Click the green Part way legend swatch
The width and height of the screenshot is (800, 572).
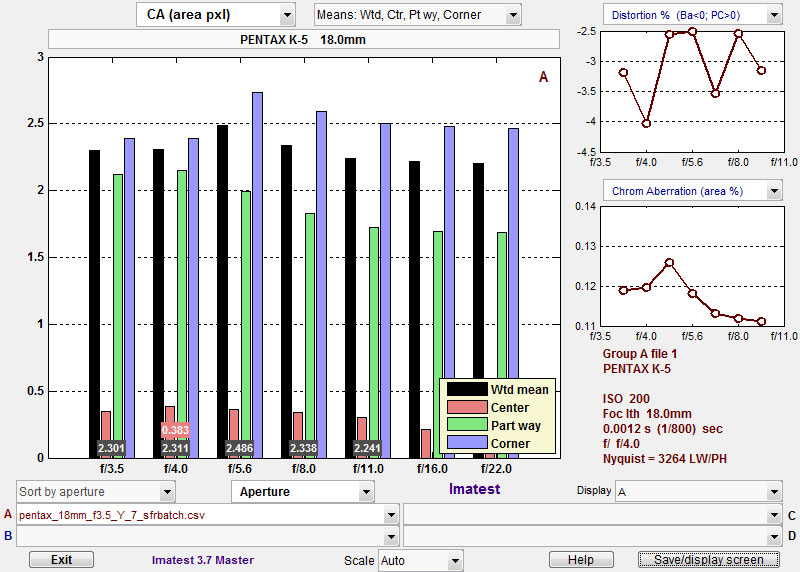(x=467, y=425)
